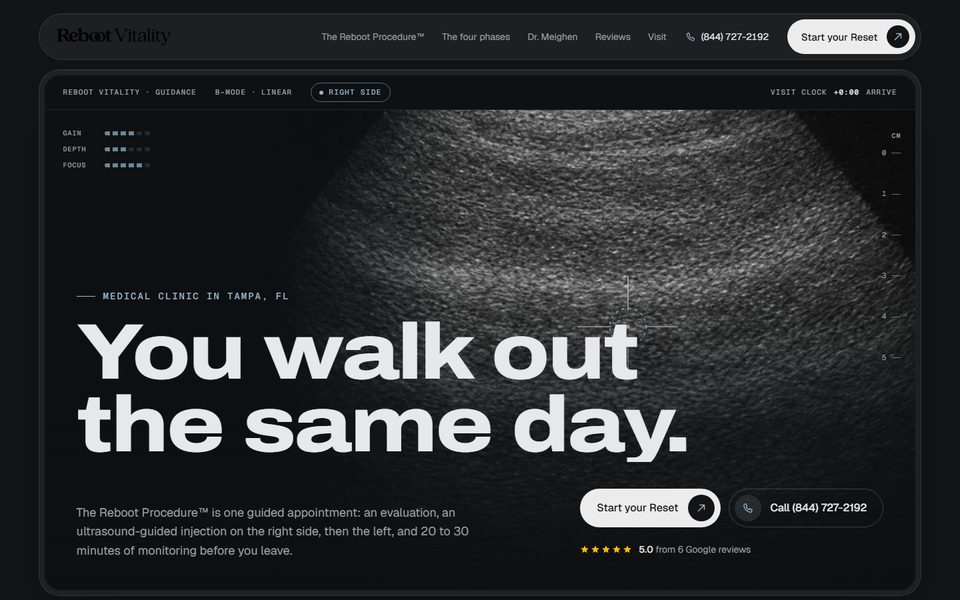Click the 5 cm depth marker

pyautogui.click(x=891, y=357)
